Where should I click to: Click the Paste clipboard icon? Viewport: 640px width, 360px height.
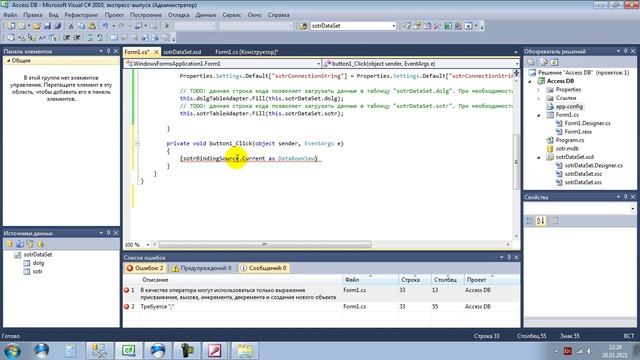92,26
